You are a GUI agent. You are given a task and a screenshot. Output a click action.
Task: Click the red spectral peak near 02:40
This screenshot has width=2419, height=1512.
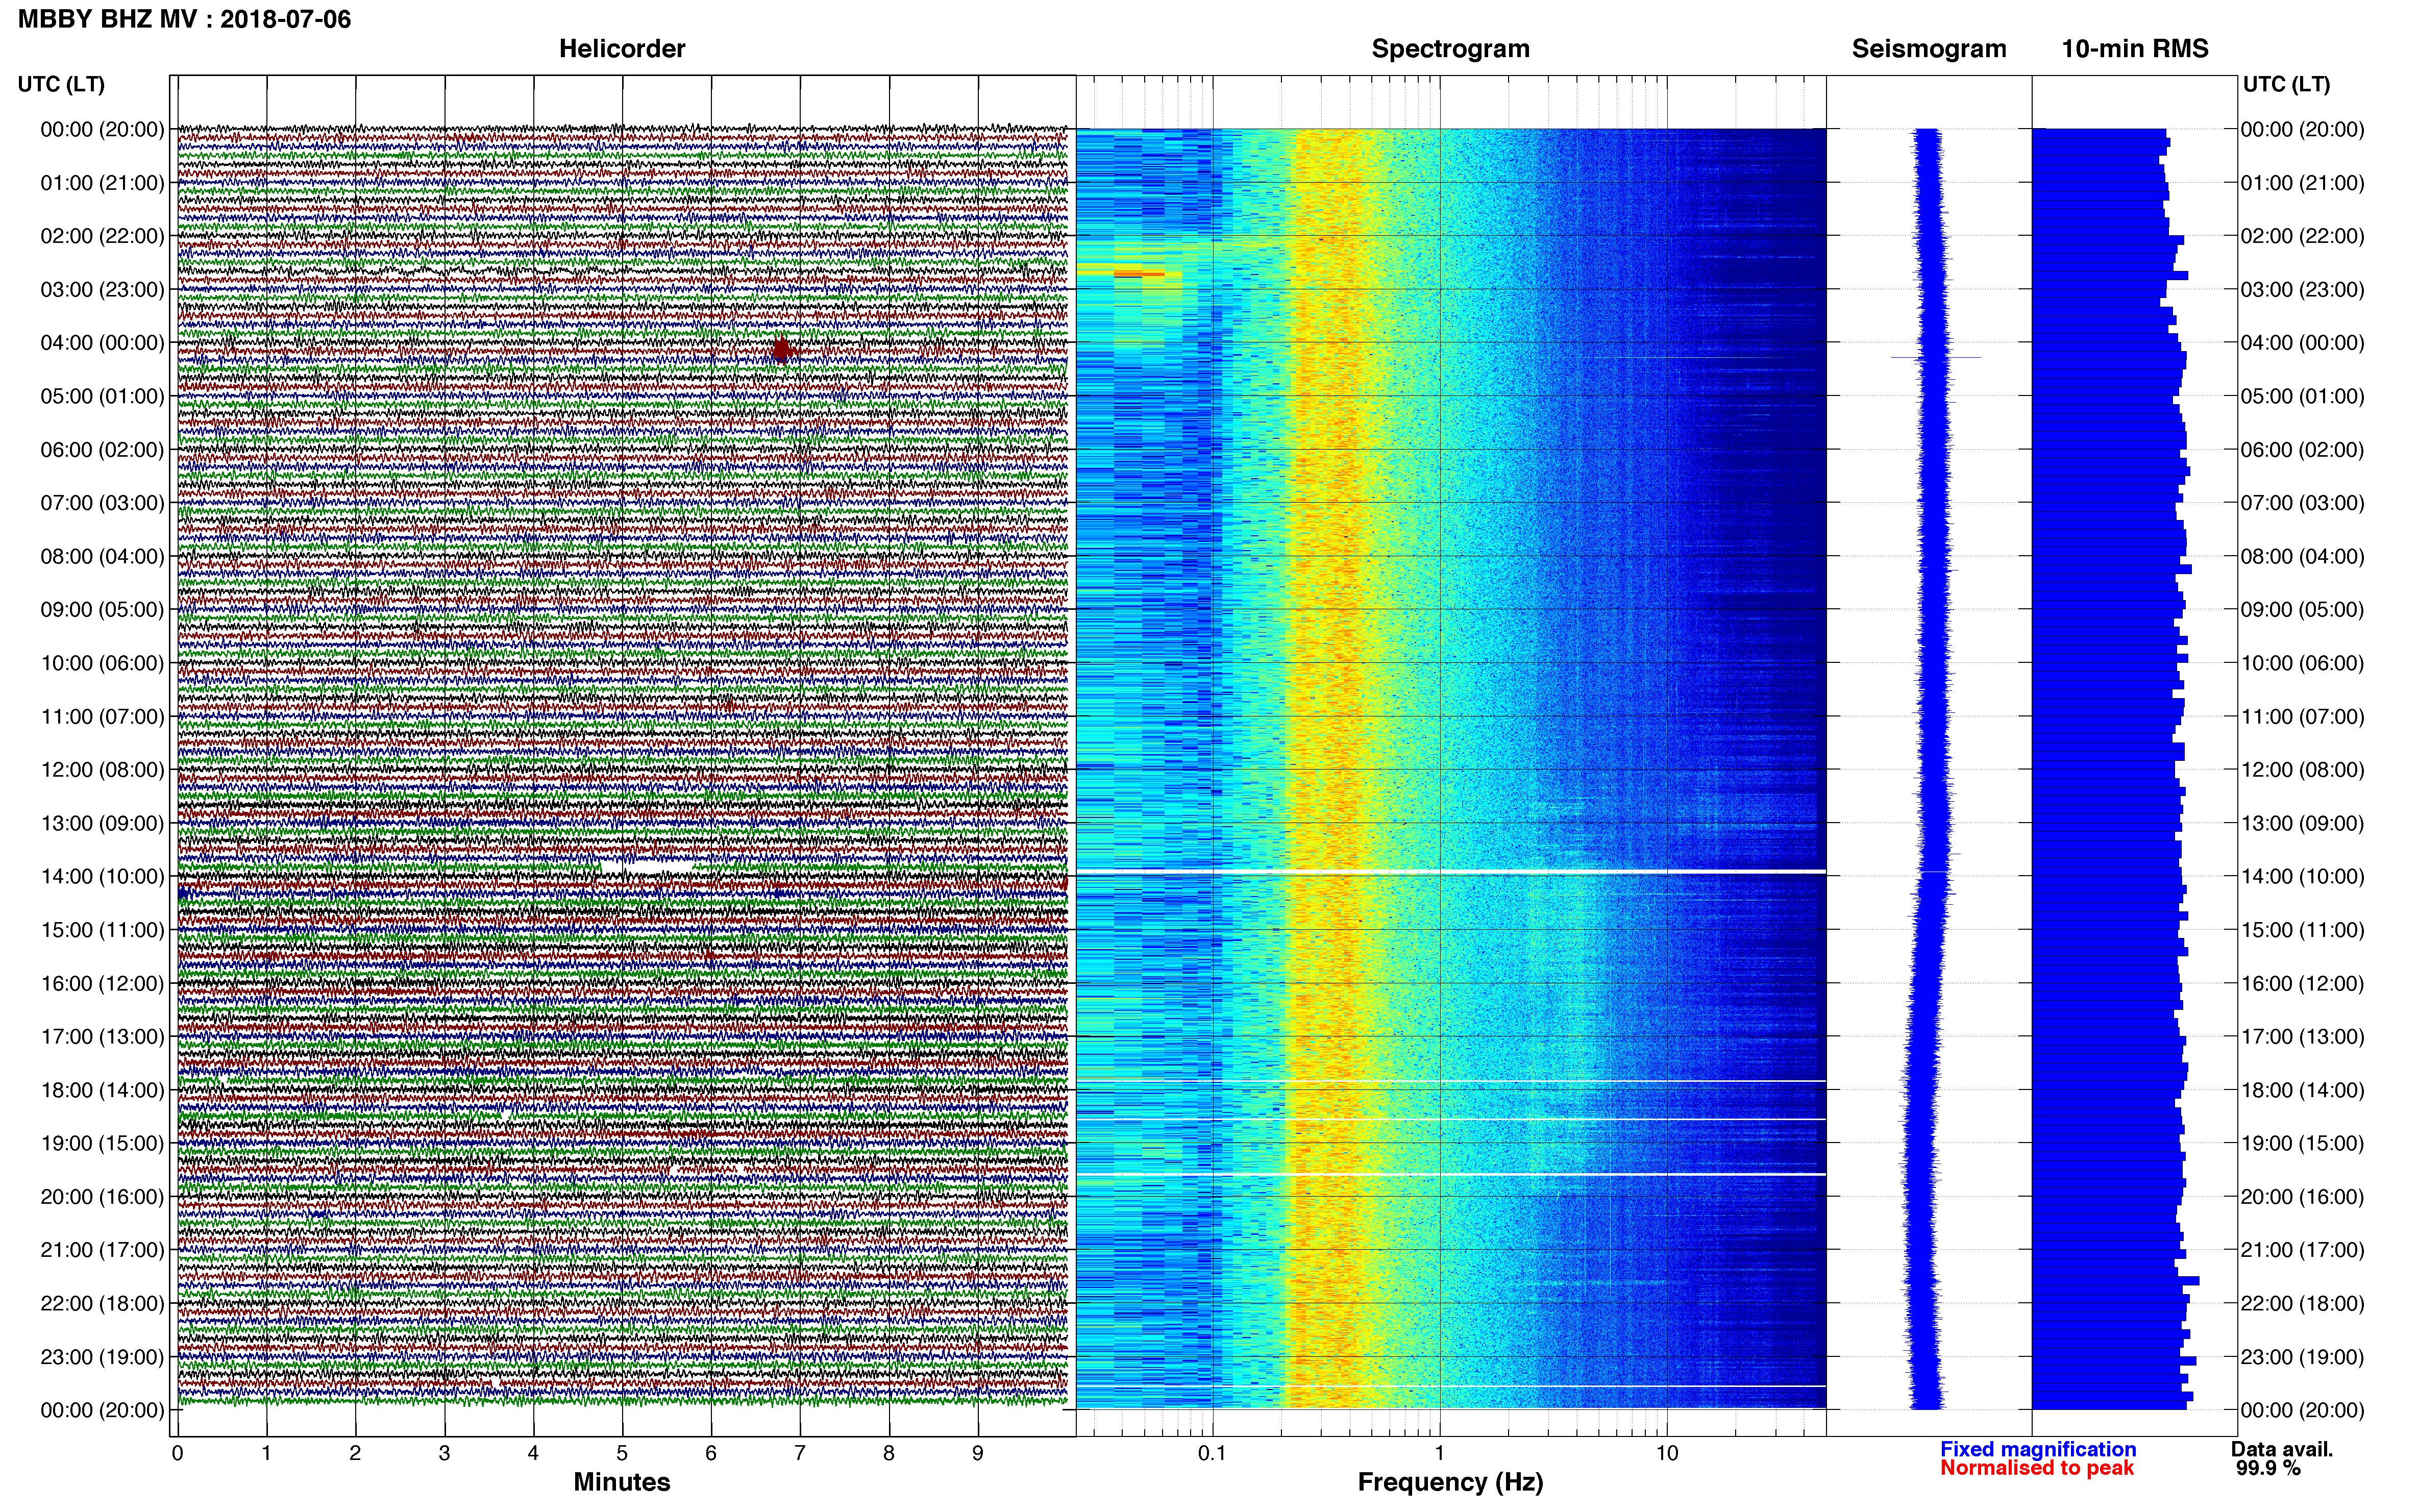[1139, 273]
